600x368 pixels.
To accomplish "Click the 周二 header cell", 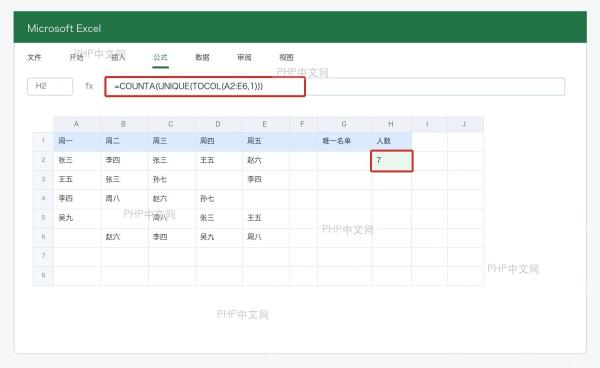I will [x=124, y=141].
